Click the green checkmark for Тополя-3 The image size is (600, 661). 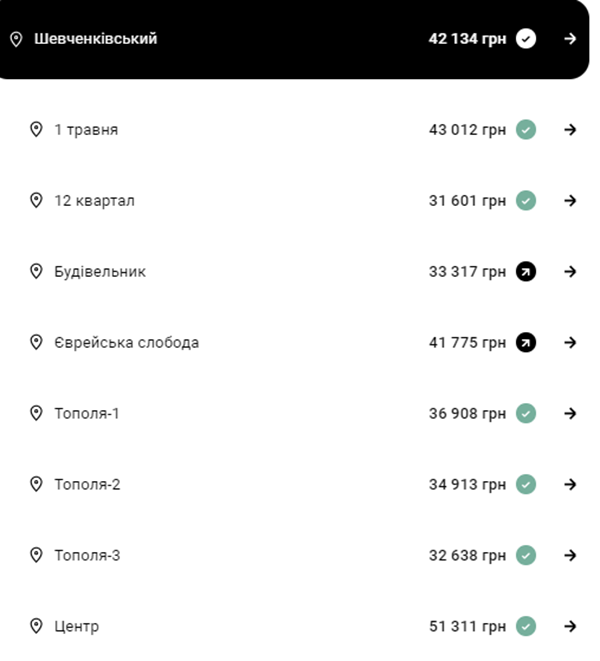click(526, 556)
